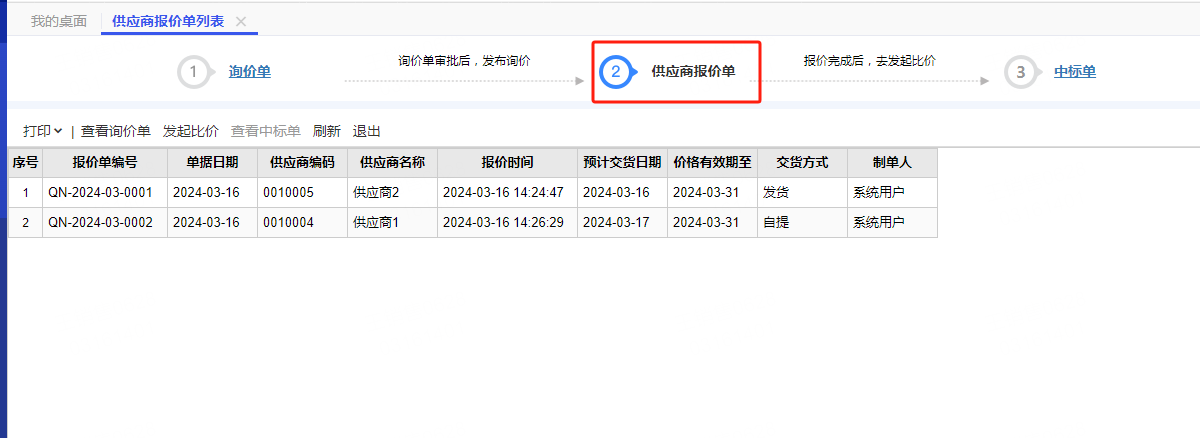Click 退出 in the toolbar
Screen dimensions: 1200x438
pos(367,131)
